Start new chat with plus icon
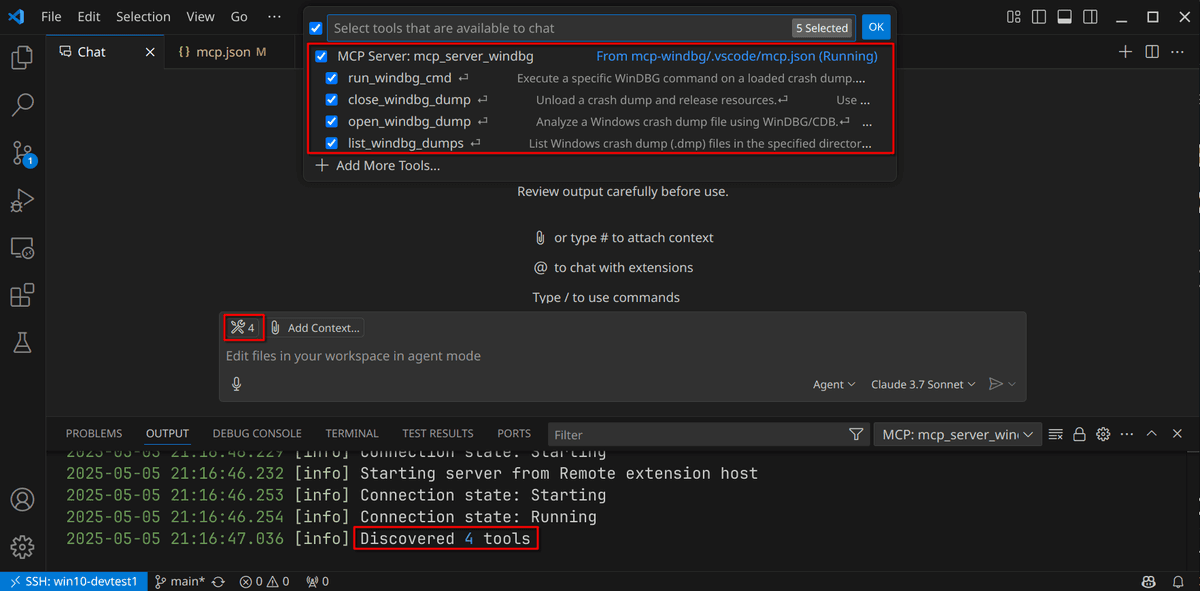 [x=1125, y=52]
